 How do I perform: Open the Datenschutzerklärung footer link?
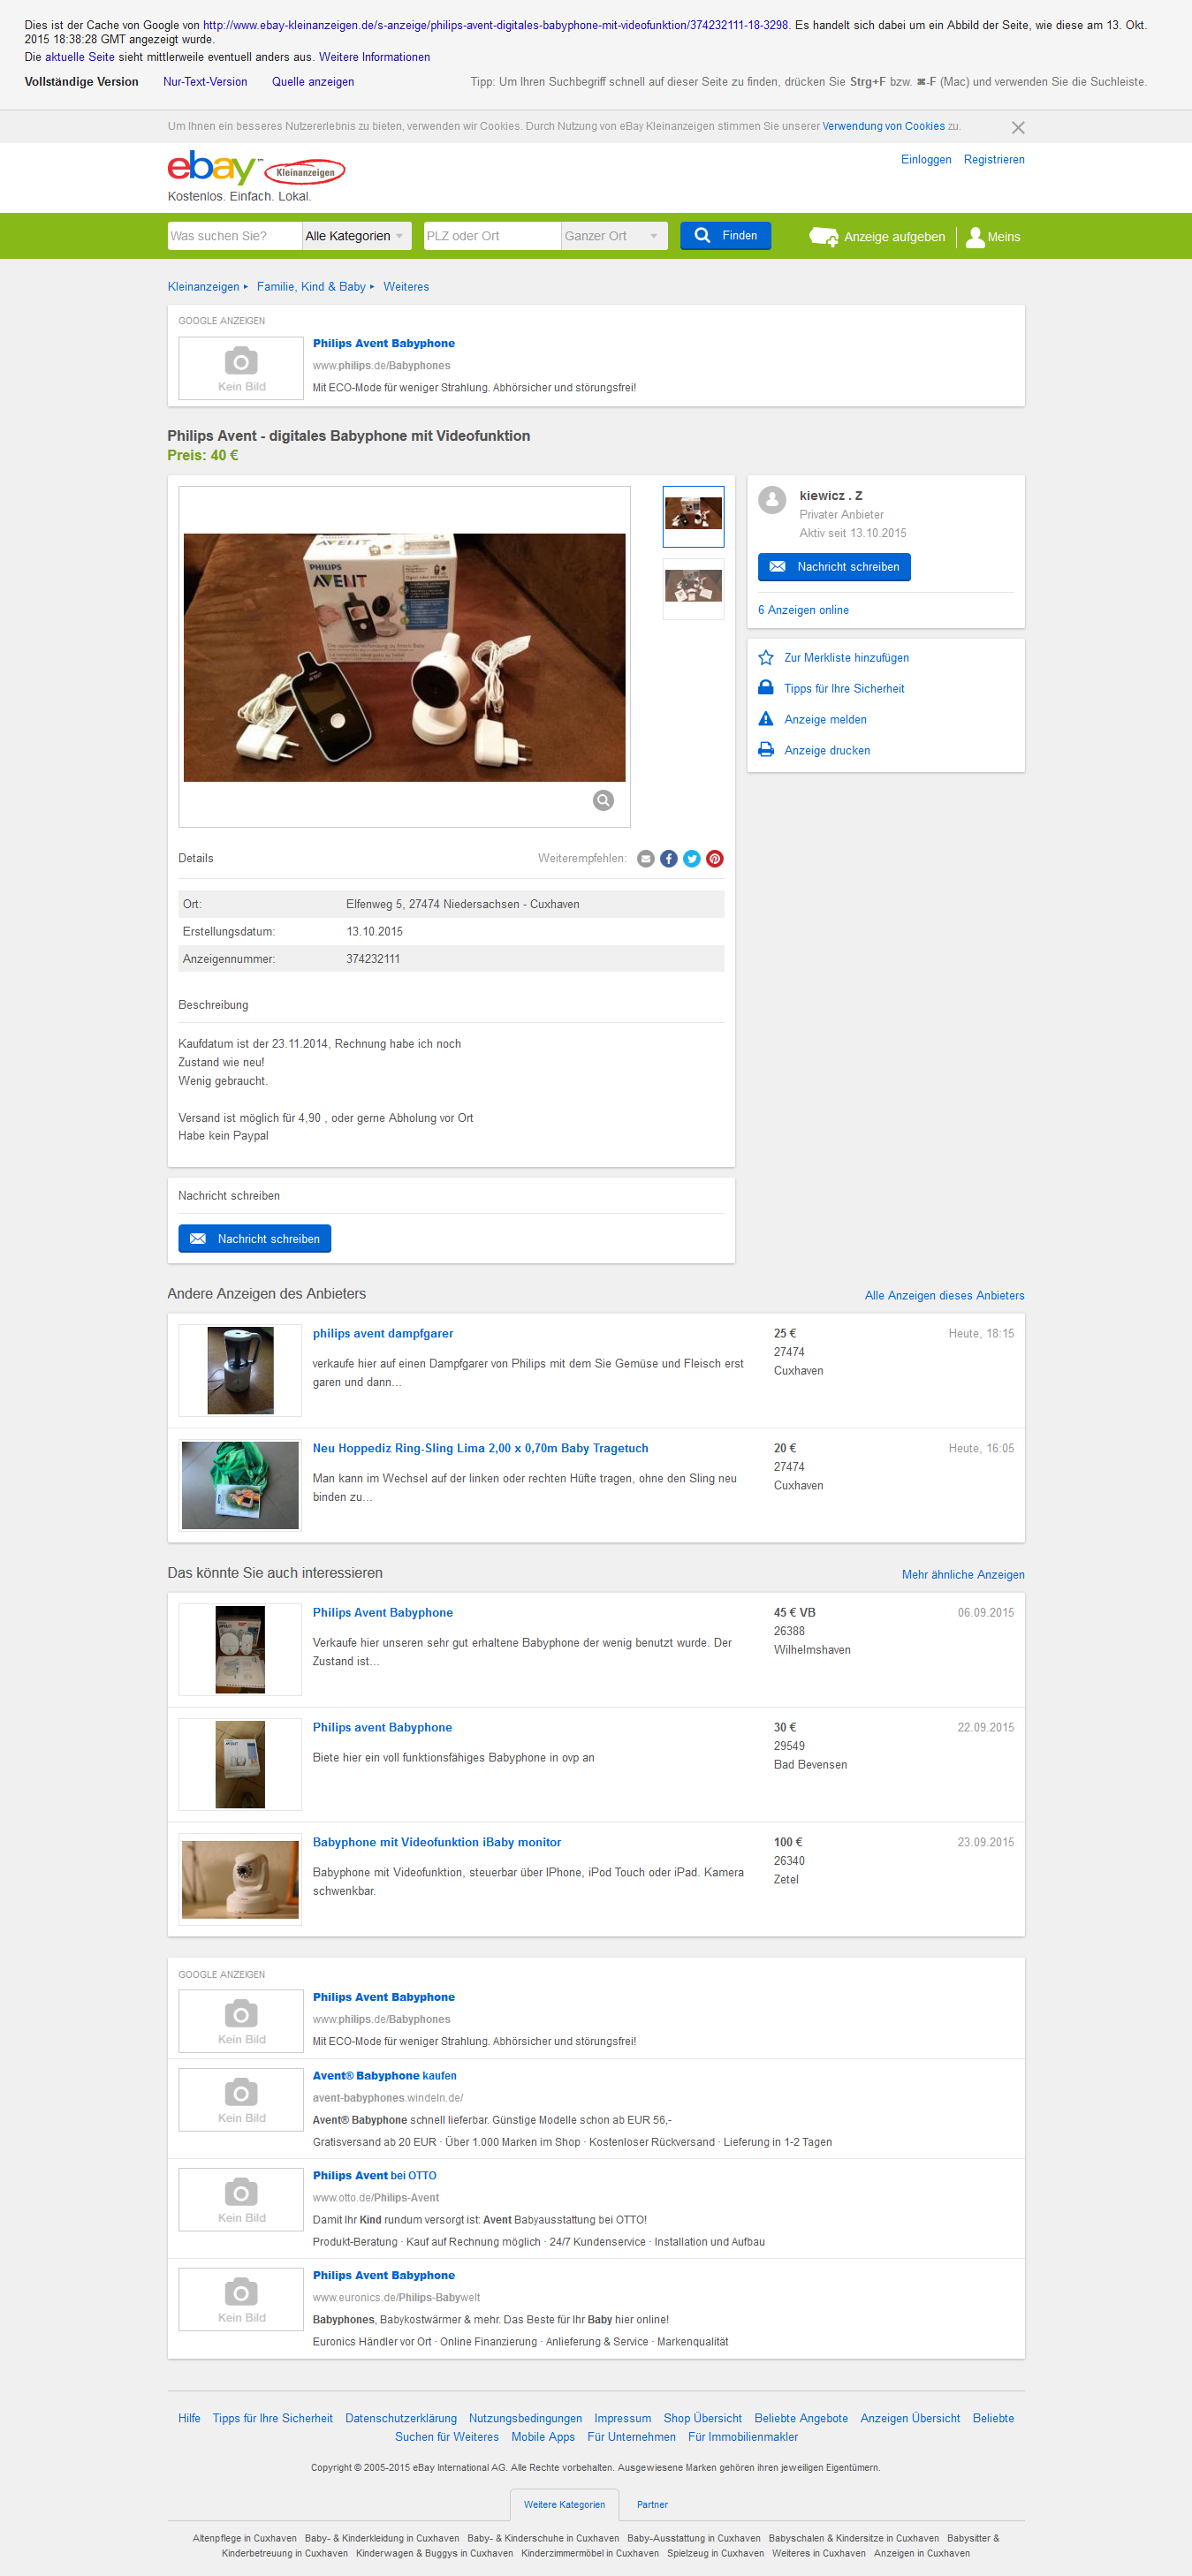(401, 2419)
